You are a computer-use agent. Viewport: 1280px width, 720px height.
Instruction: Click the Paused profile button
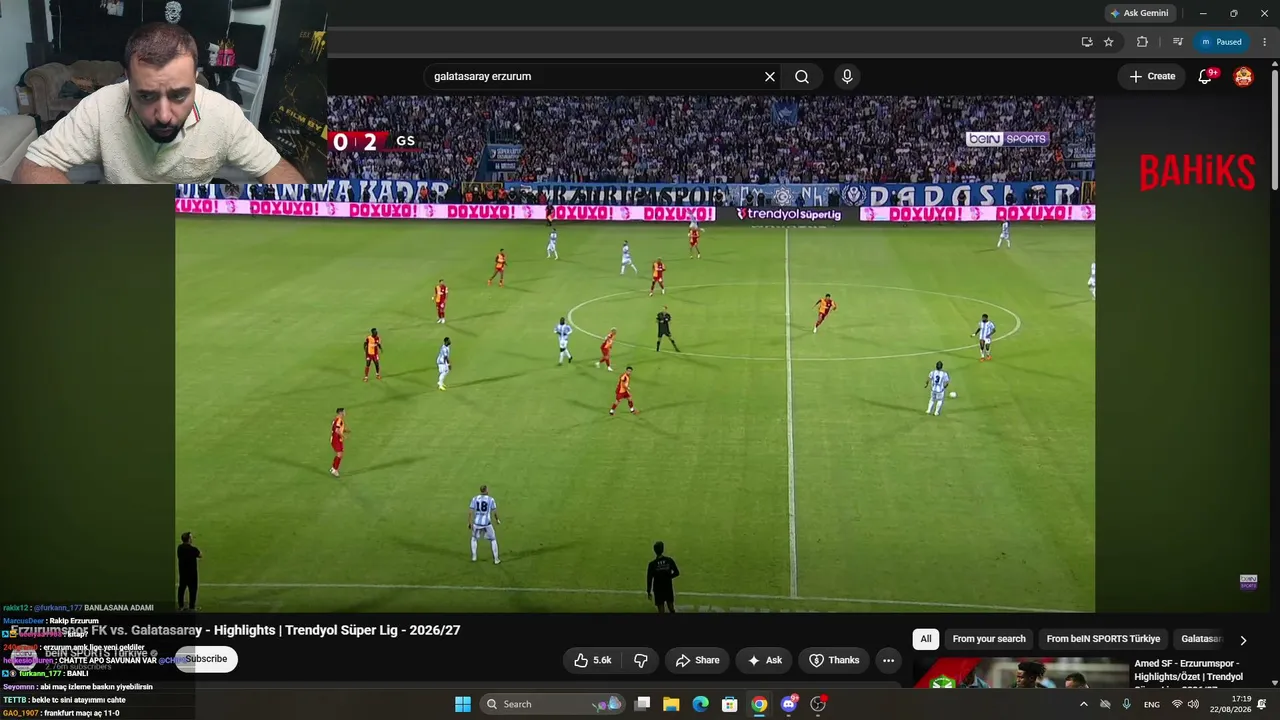(1222, 42)
